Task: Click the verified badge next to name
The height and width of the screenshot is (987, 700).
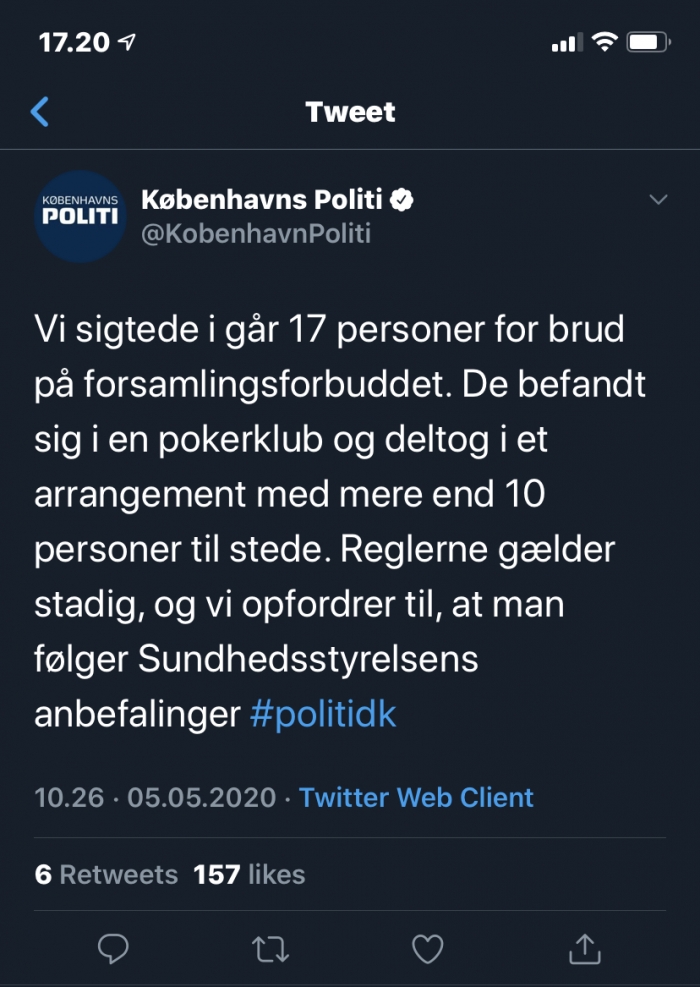Action: [x=402, y=200]
